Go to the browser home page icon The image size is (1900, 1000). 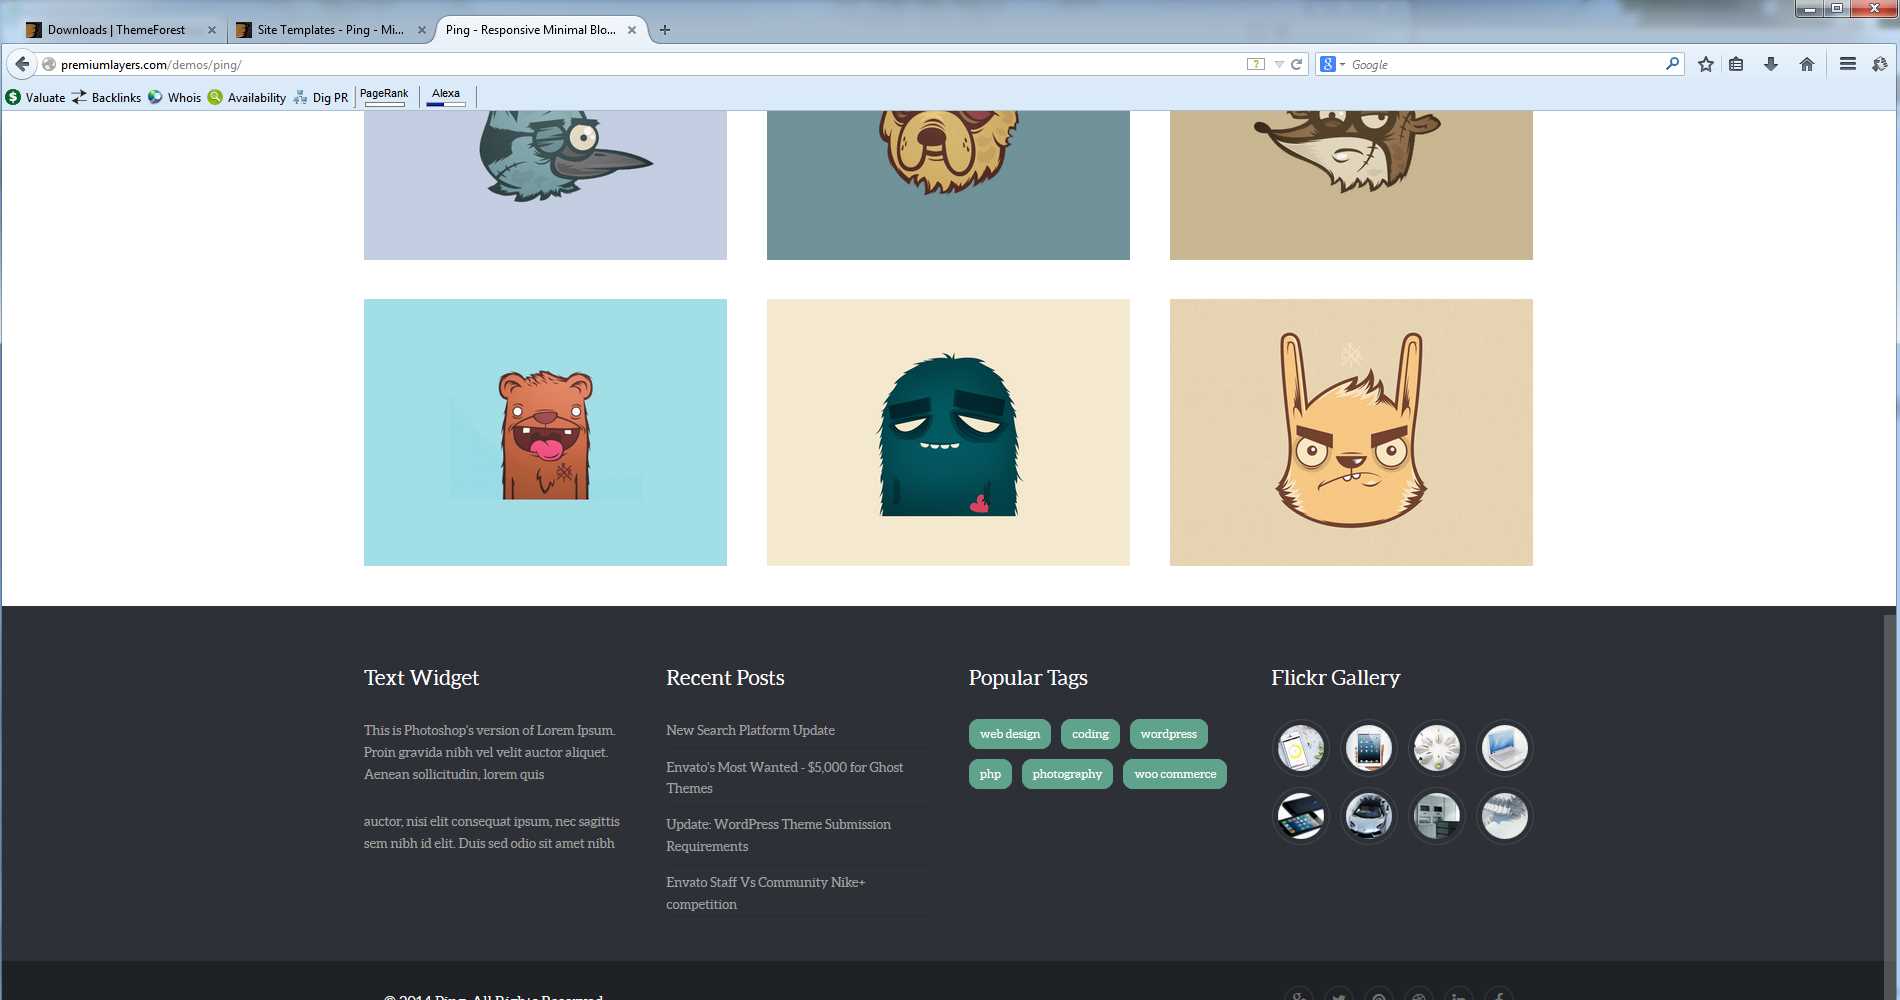tap(1807, 64)
